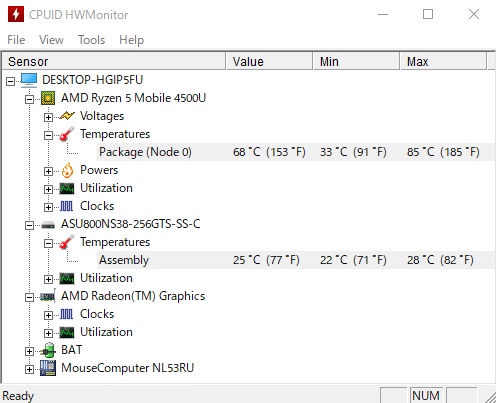This screenshot has width=496, height=403.
Task: Click the MouseComputer NL53RU motherboard icon
Action: point(48,368)
